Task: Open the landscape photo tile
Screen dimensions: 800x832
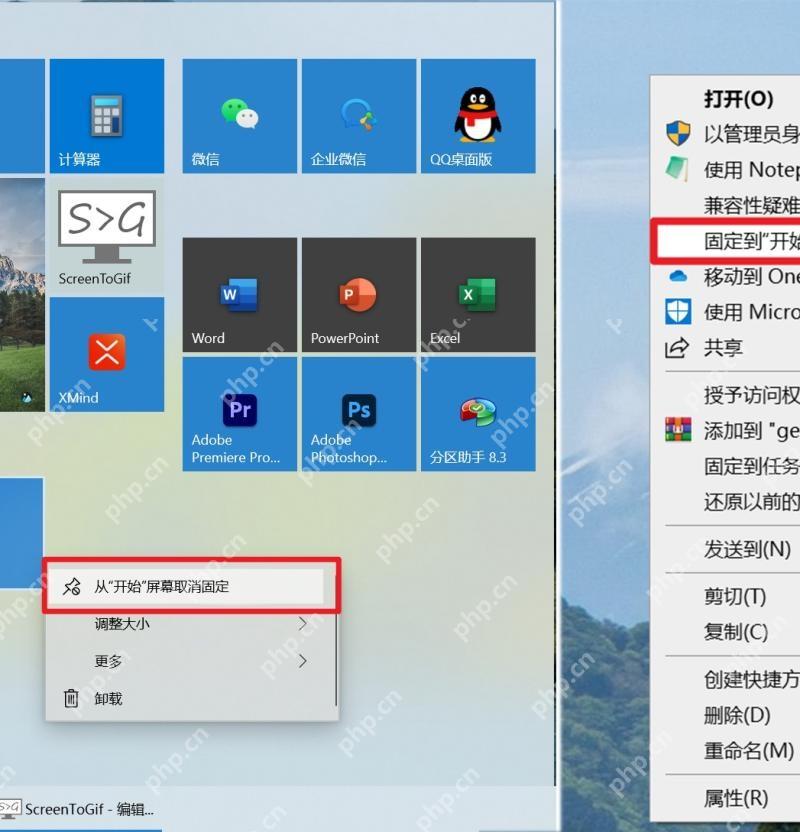Action: [22, 295]
